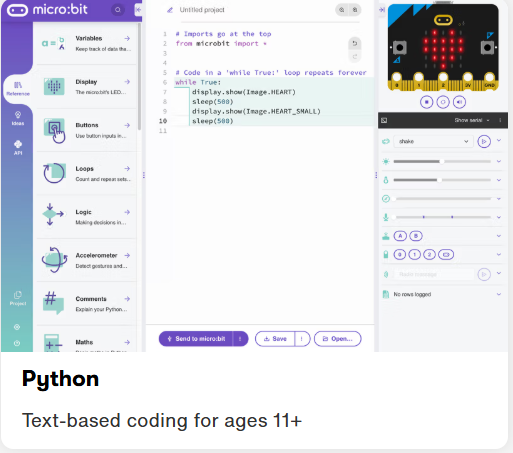The image size is (513, 453).
Task: Restart the simulator
Action: click(443, 102)
